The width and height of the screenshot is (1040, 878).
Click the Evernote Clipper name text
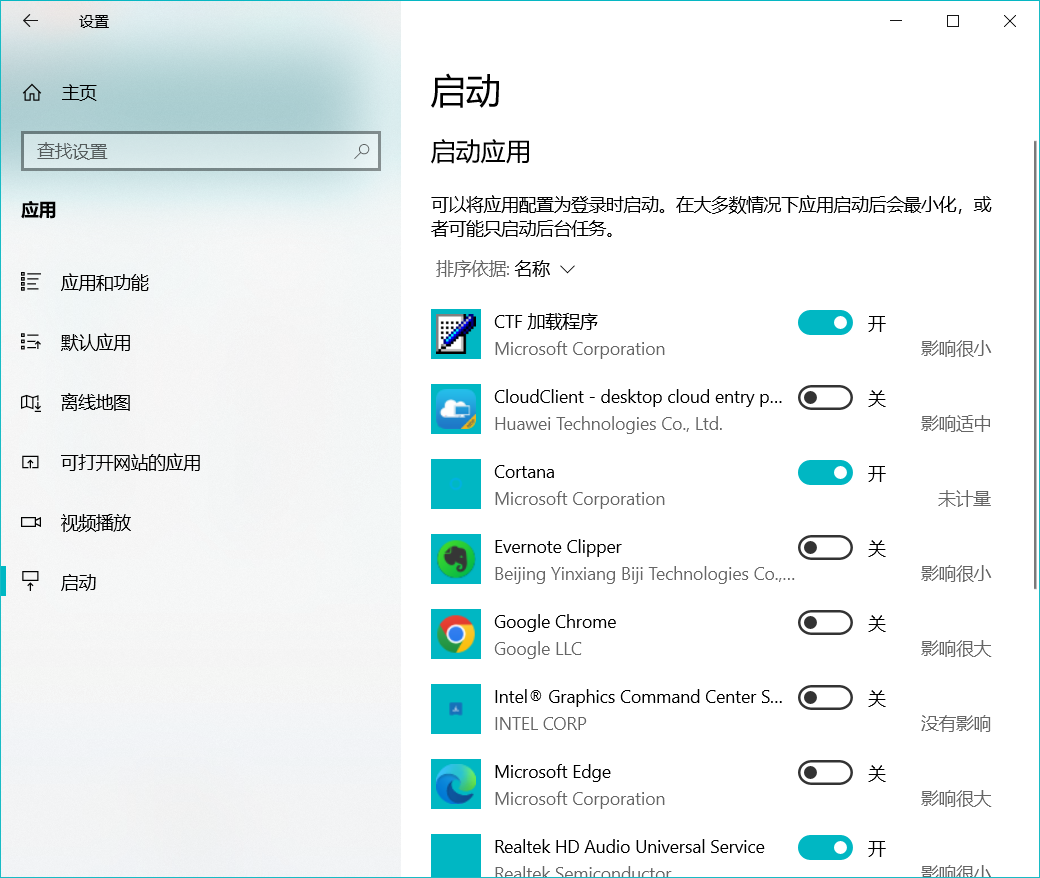[x=558, y=547]
